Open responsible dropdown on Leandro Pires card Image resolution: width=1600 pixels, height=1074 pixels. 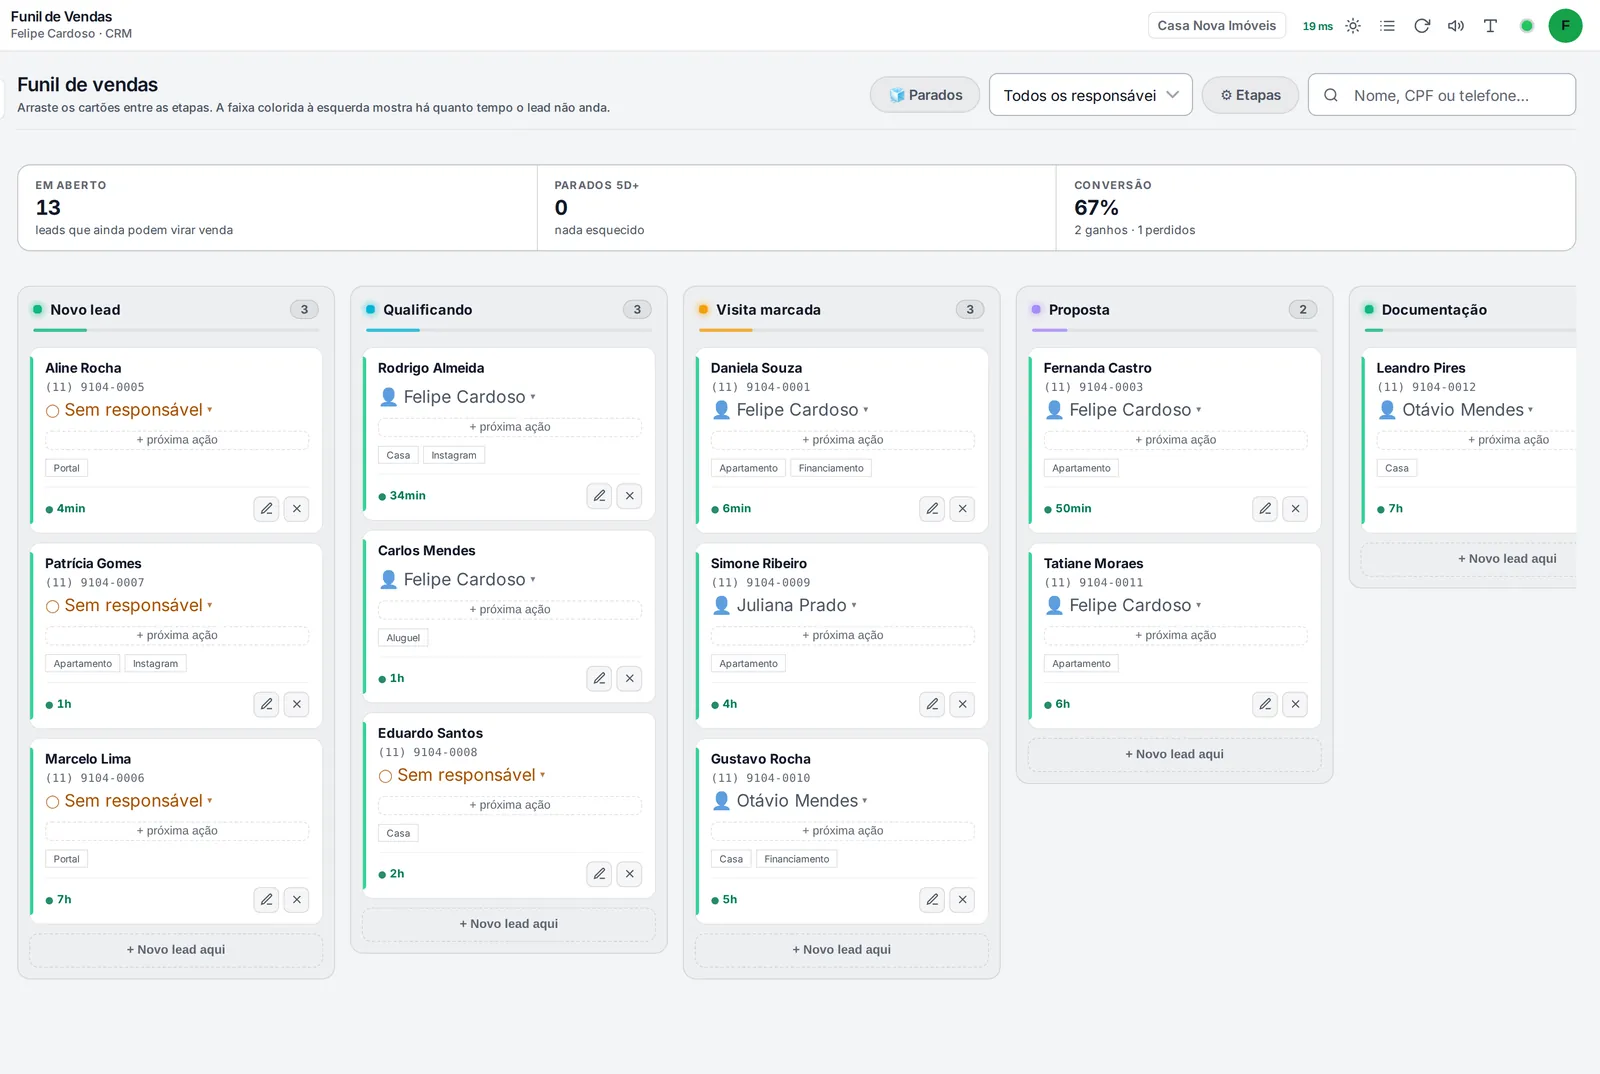pyautogui.click(x=1456, y=410)
